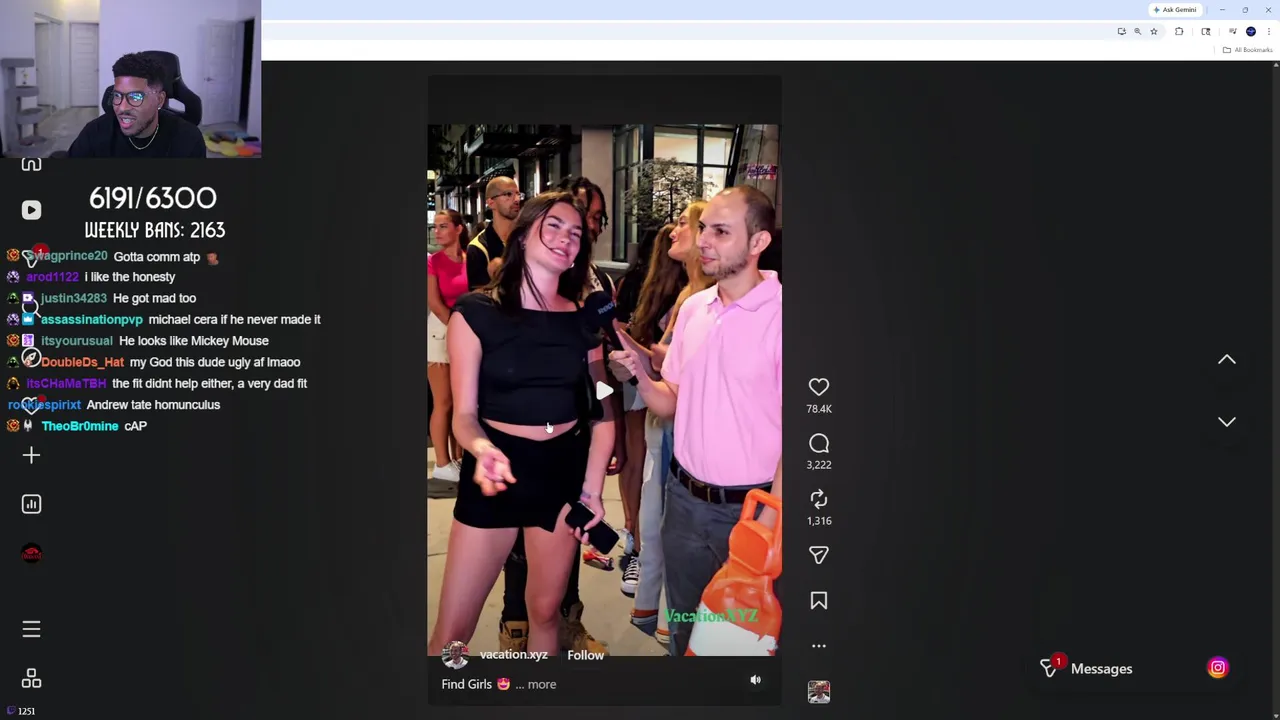Click the 6191/6300 counter text
Image resolution: width=1280 pixels, height=720 pixels.
pyautogui.click(x=152, y=198)
